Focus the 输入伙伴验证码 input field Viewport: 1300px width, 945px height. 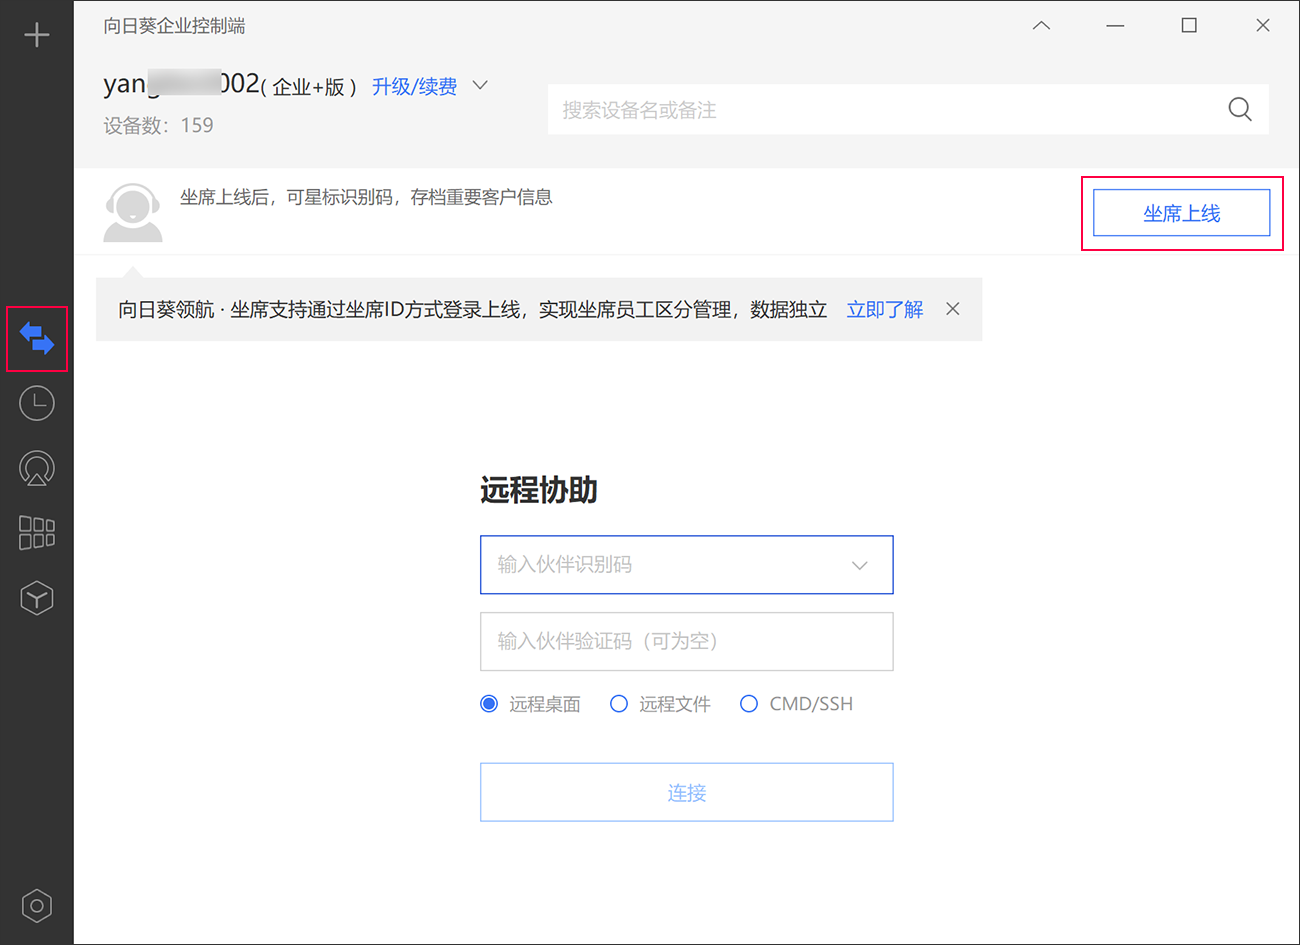click(687, 641)
